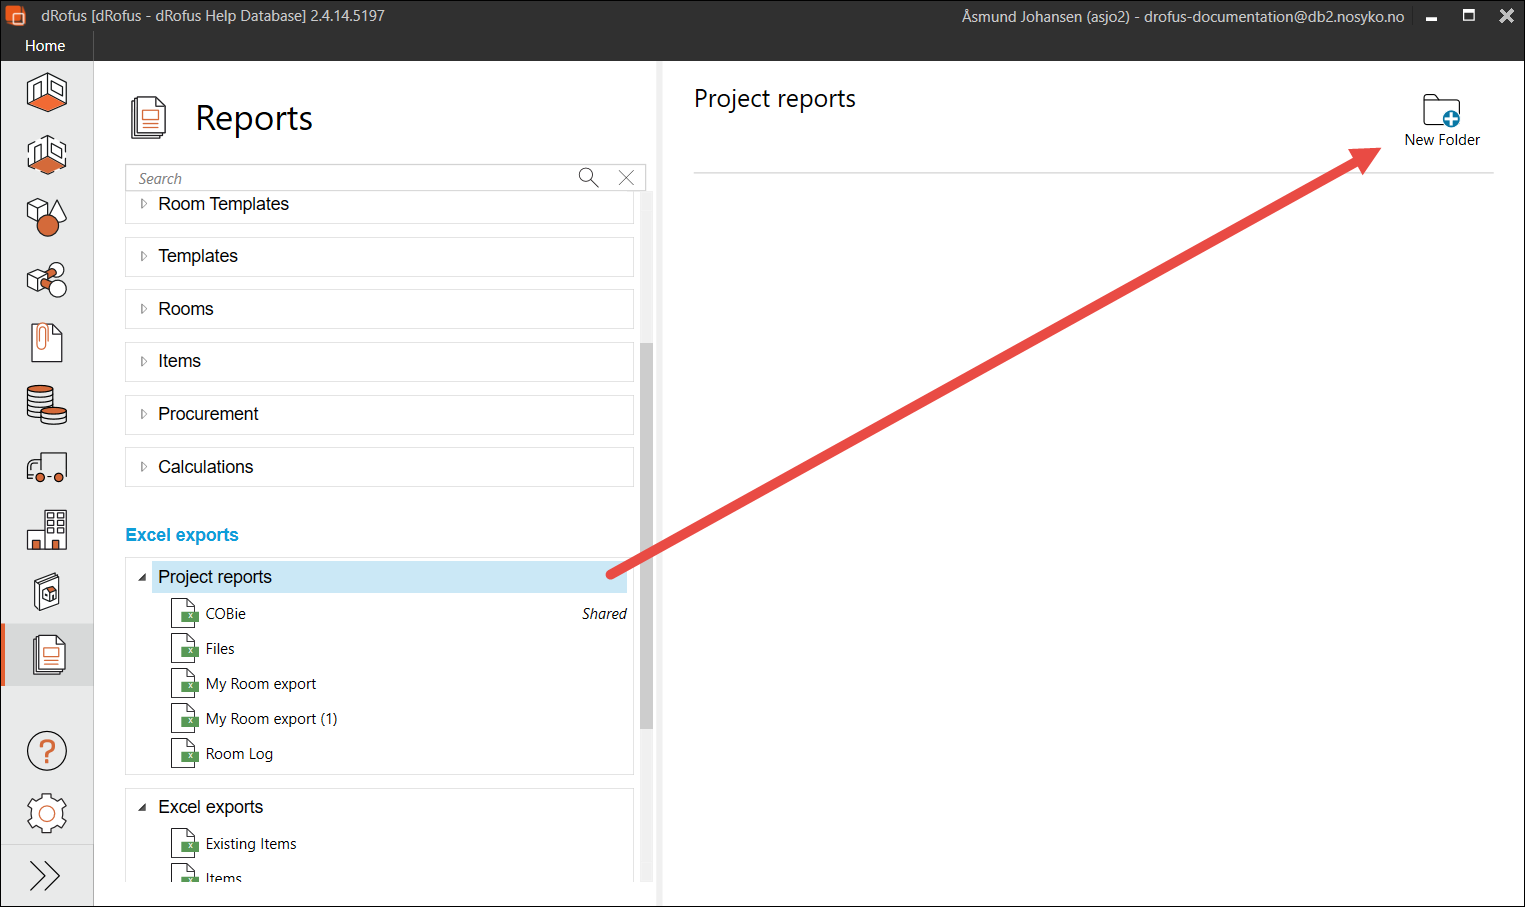The width and height of the screenshot is (1525, 907).
Task: Open the Rooms module in sidebar
Action: pyautogui.click(x=46, y=92)
